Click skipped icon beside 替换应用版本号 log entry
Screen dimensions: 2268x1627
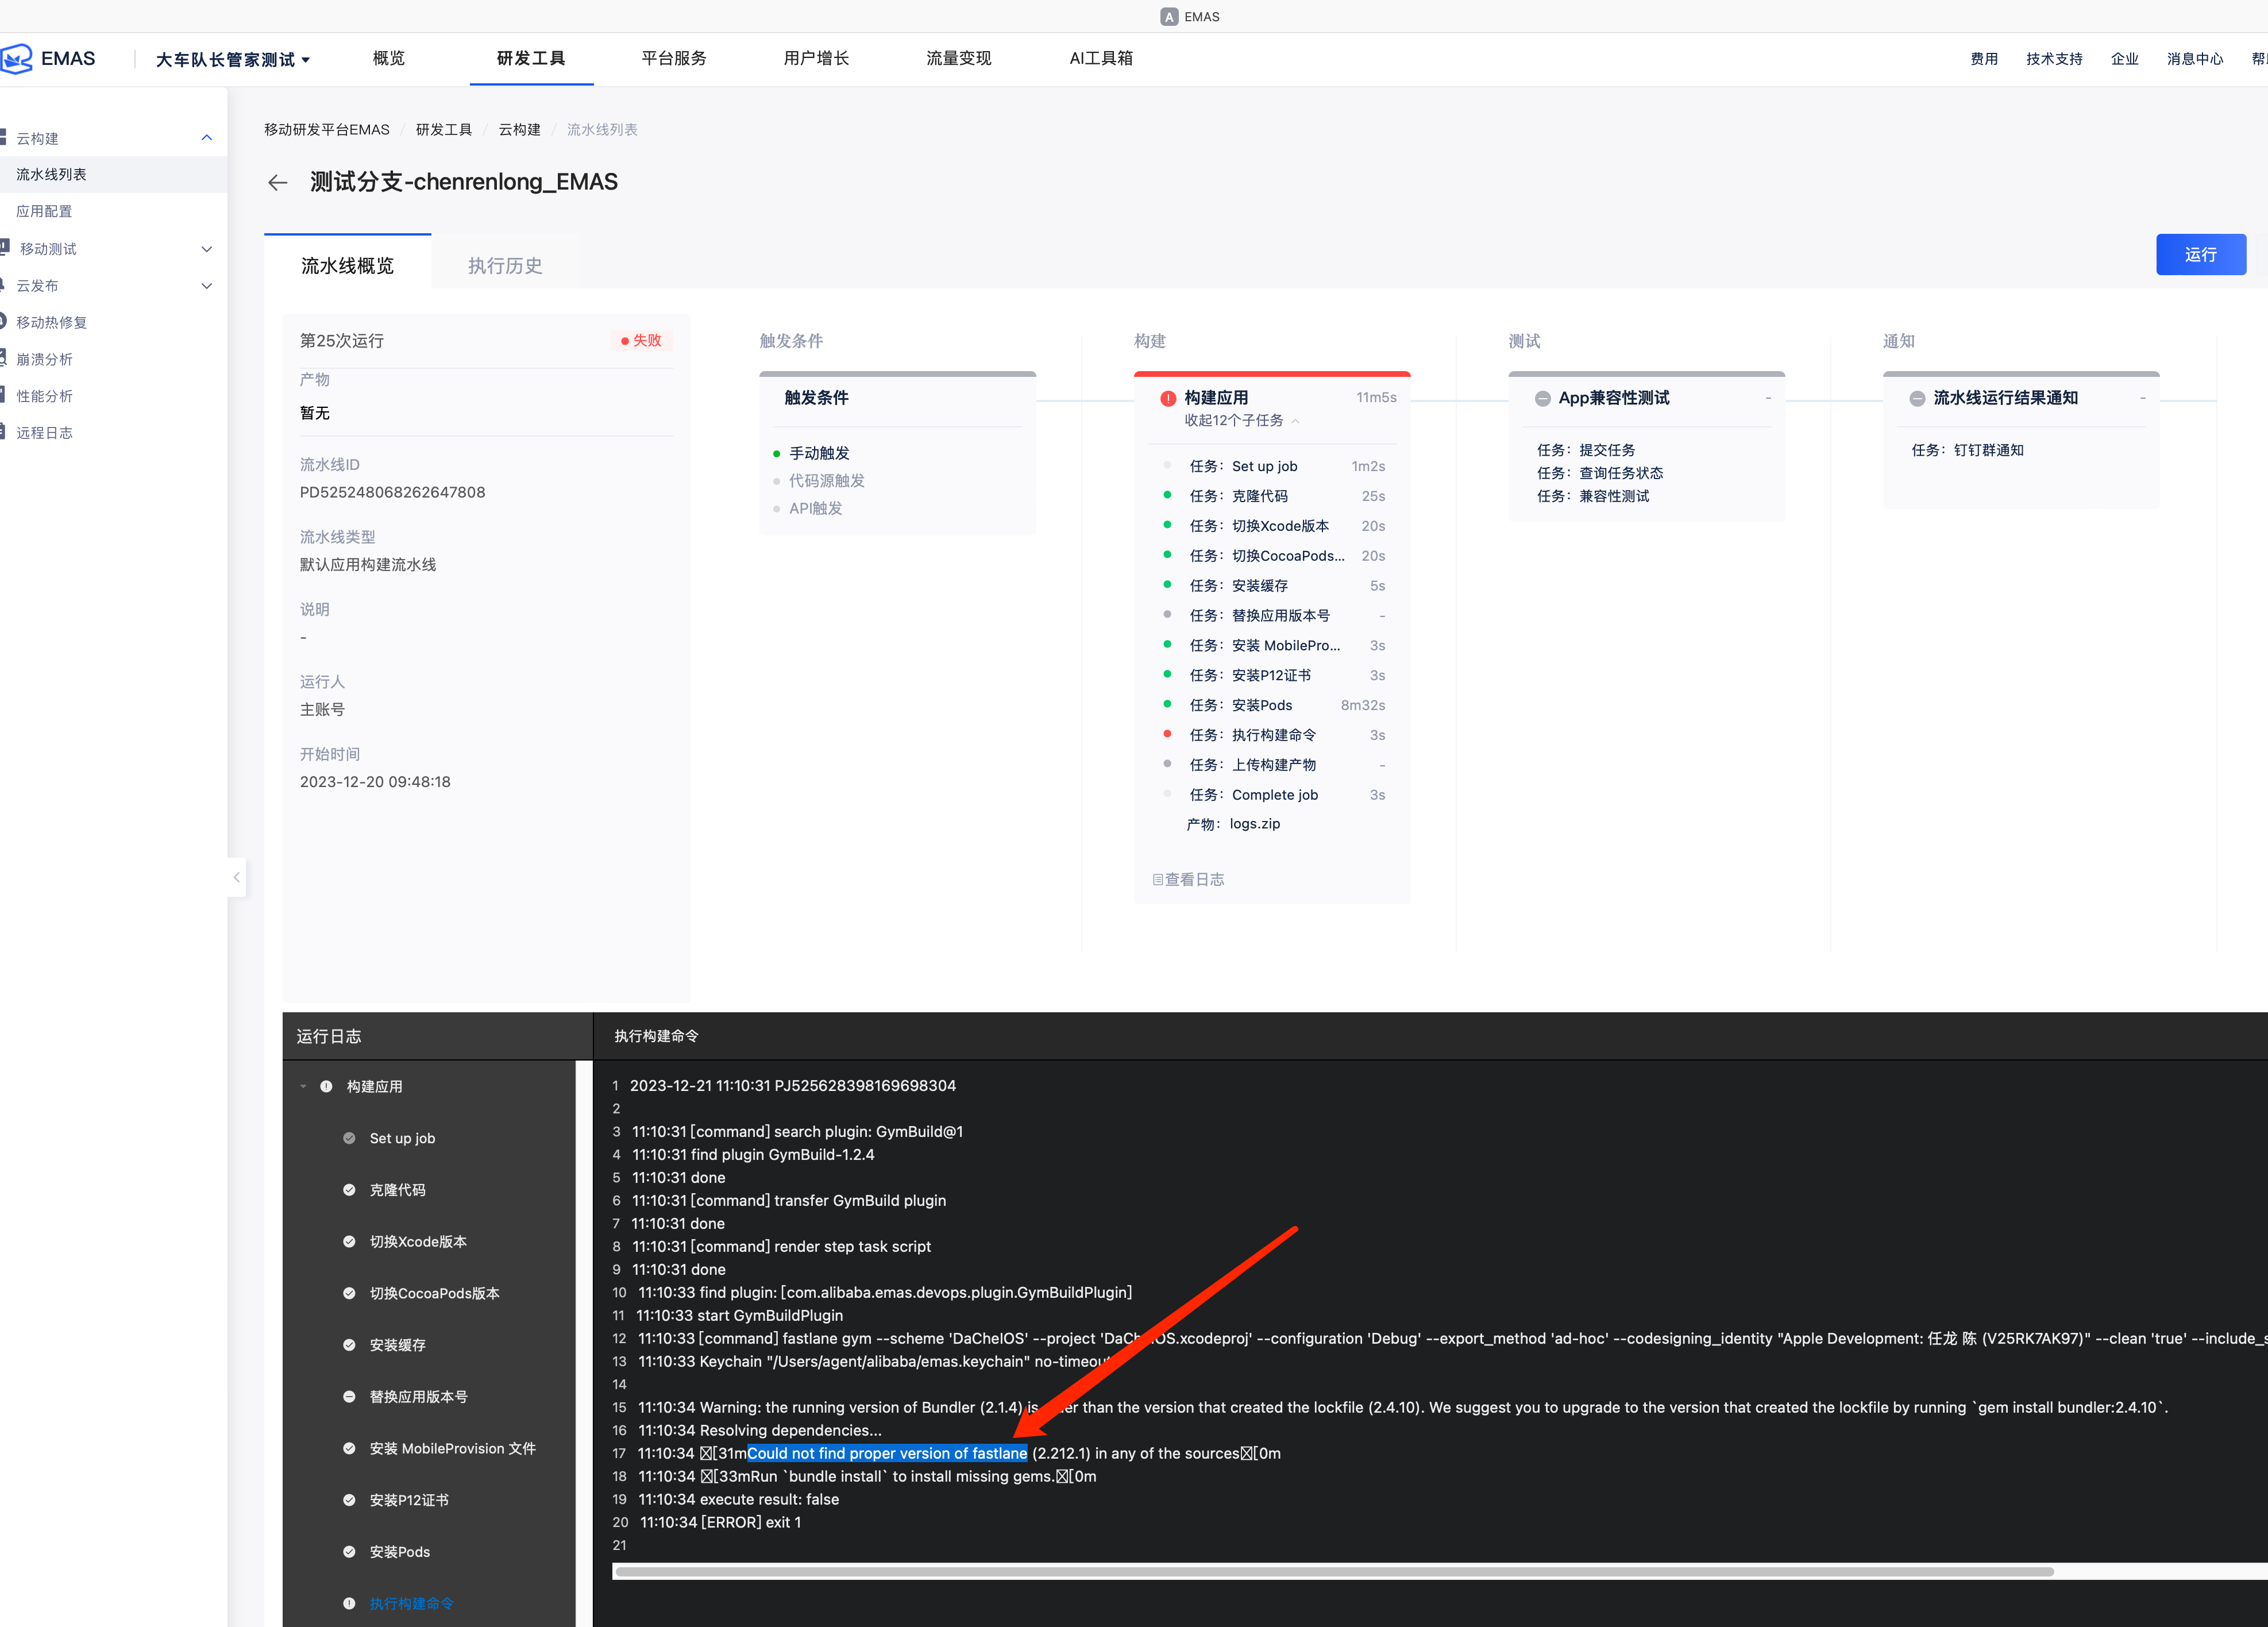(349, 1397)
